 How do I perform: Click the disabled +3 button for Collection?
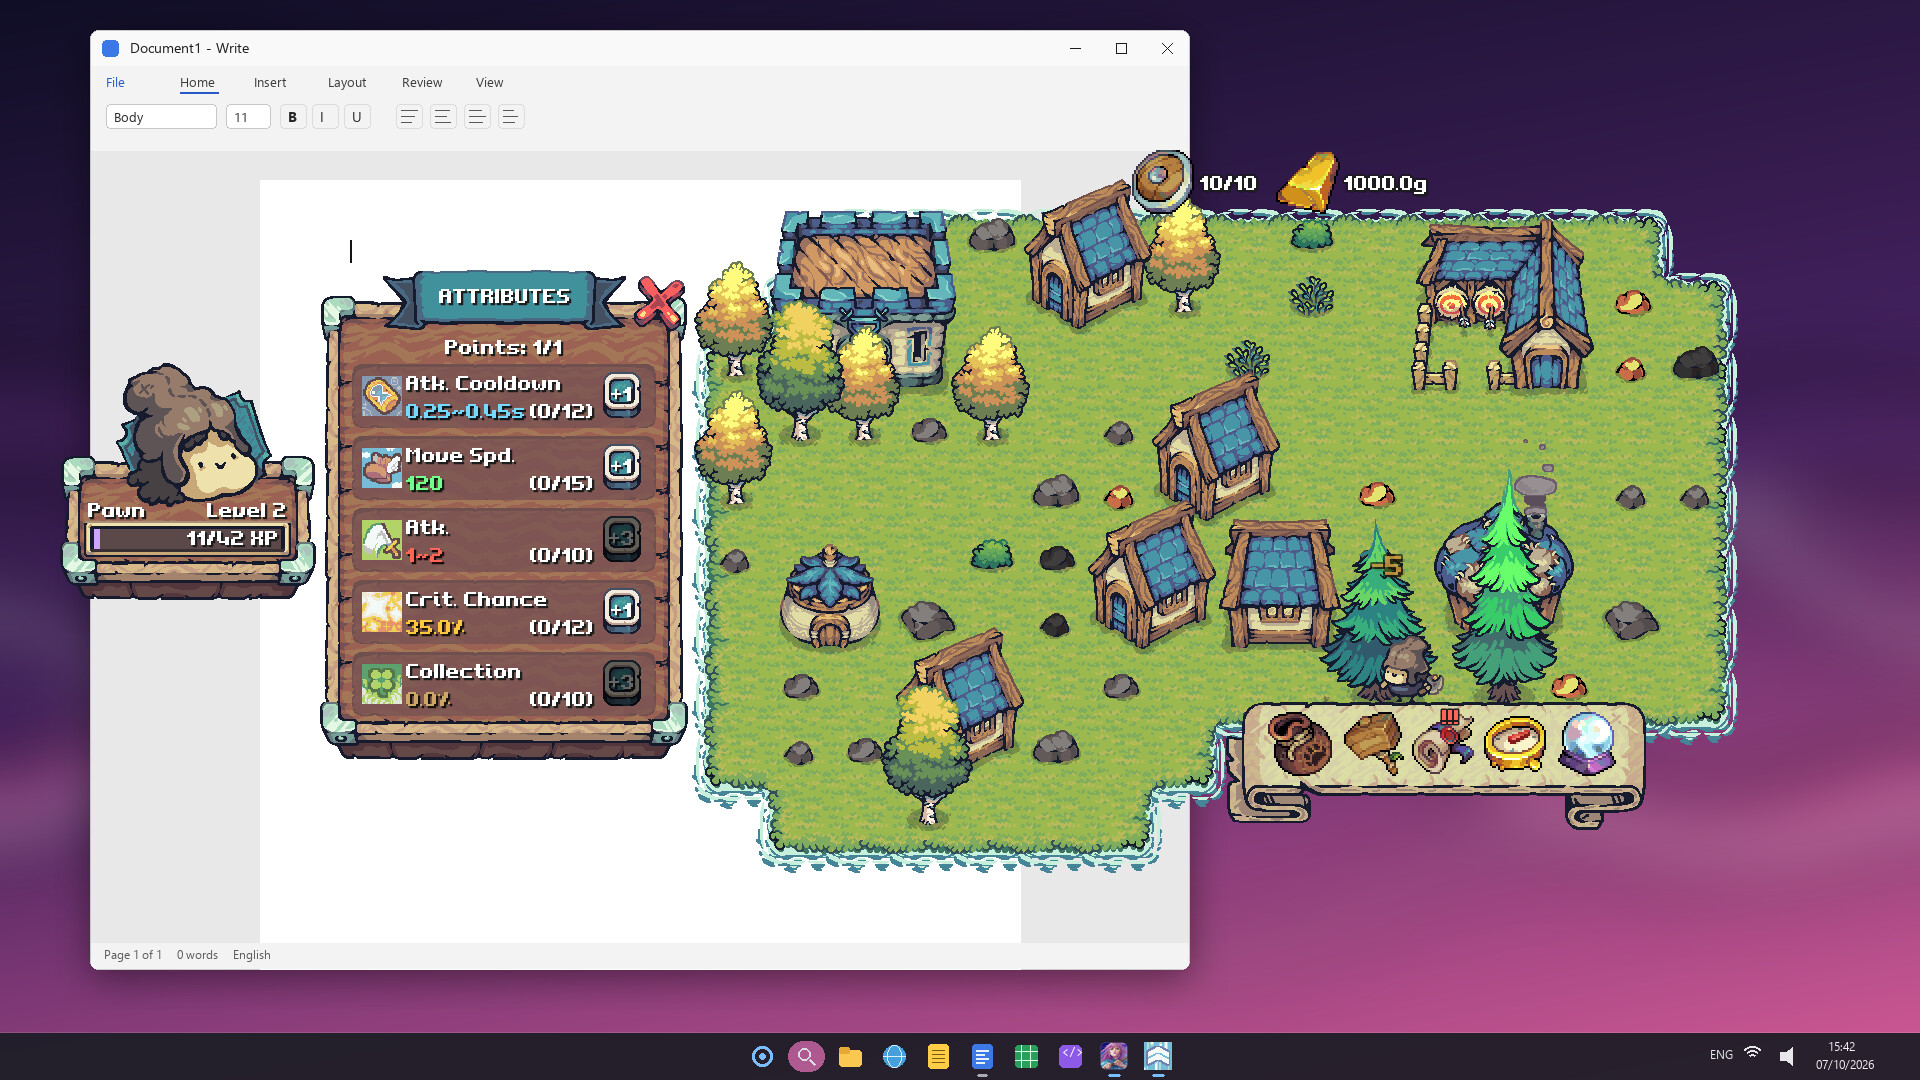point(621,681)
